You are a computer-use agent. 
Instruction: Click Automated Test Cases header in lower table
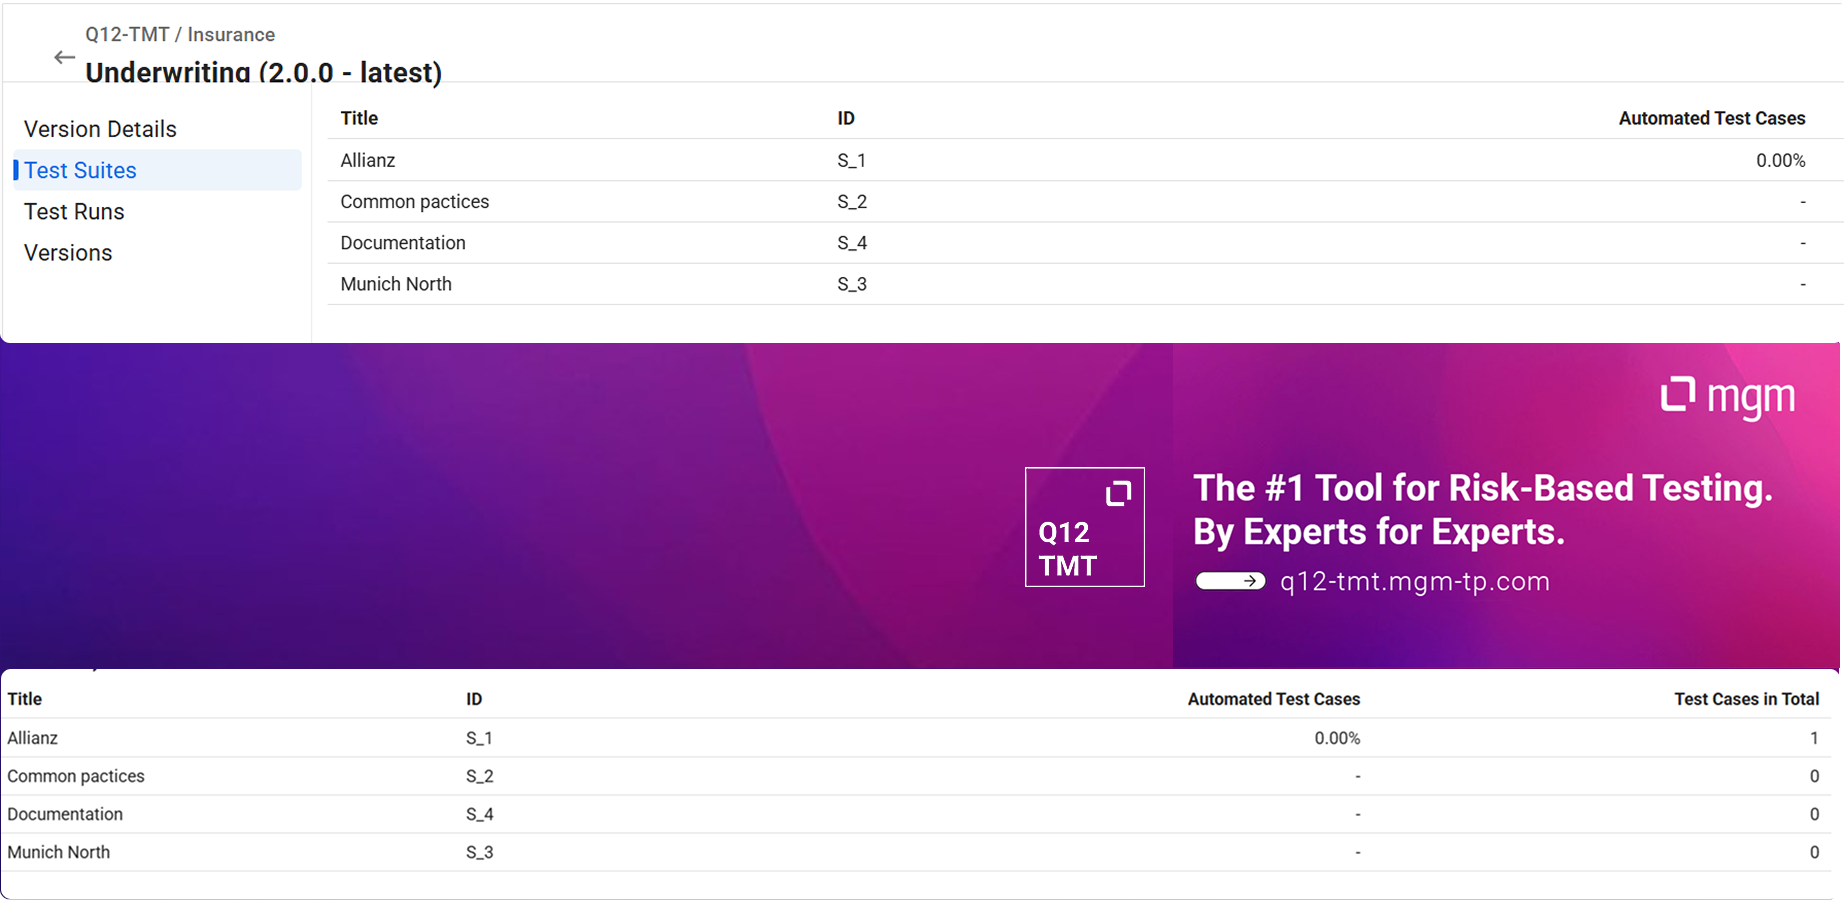click(1274, 699)
